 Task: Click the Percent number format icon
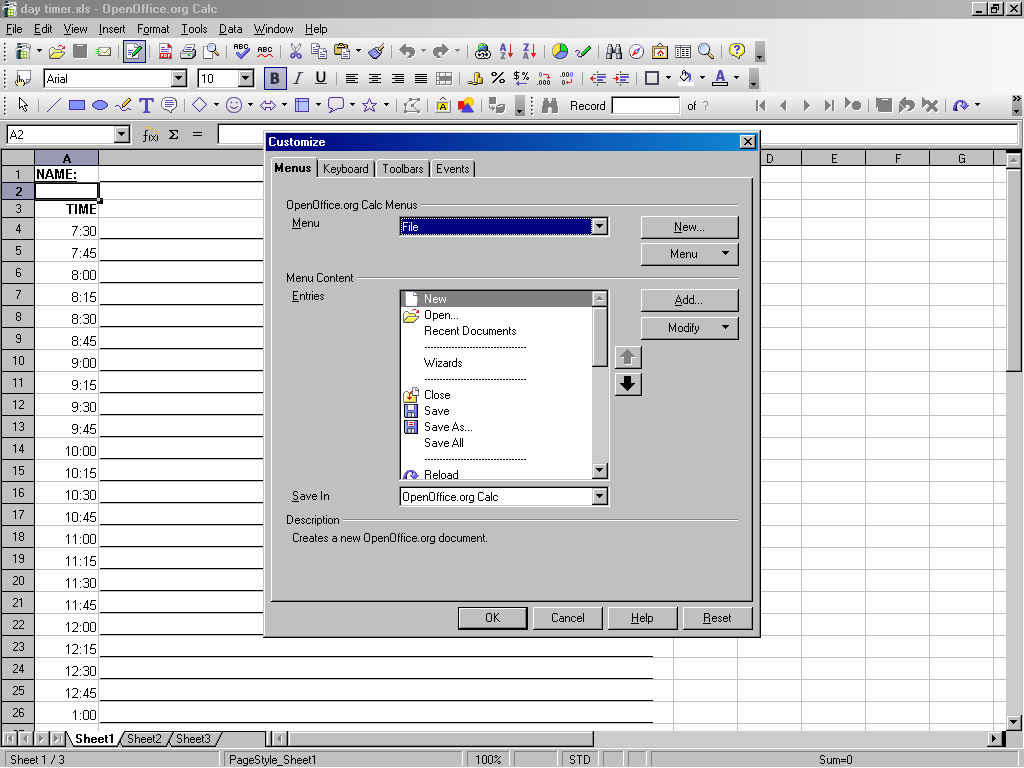pyautogui.click(x=498, y=78)
